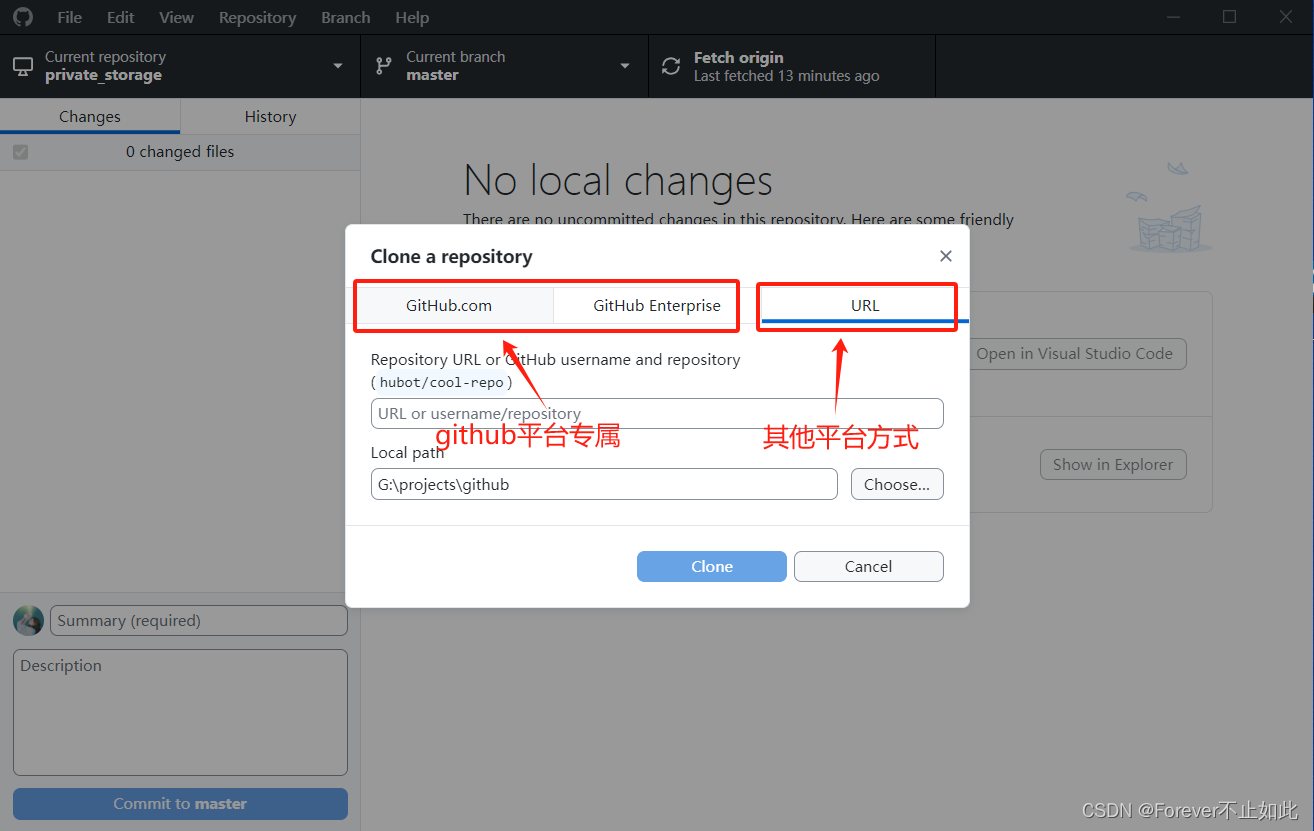This screenshot has height=831, width=1314.
Task: Close the Clone a repository dialog
Action: tap(946, 256)
